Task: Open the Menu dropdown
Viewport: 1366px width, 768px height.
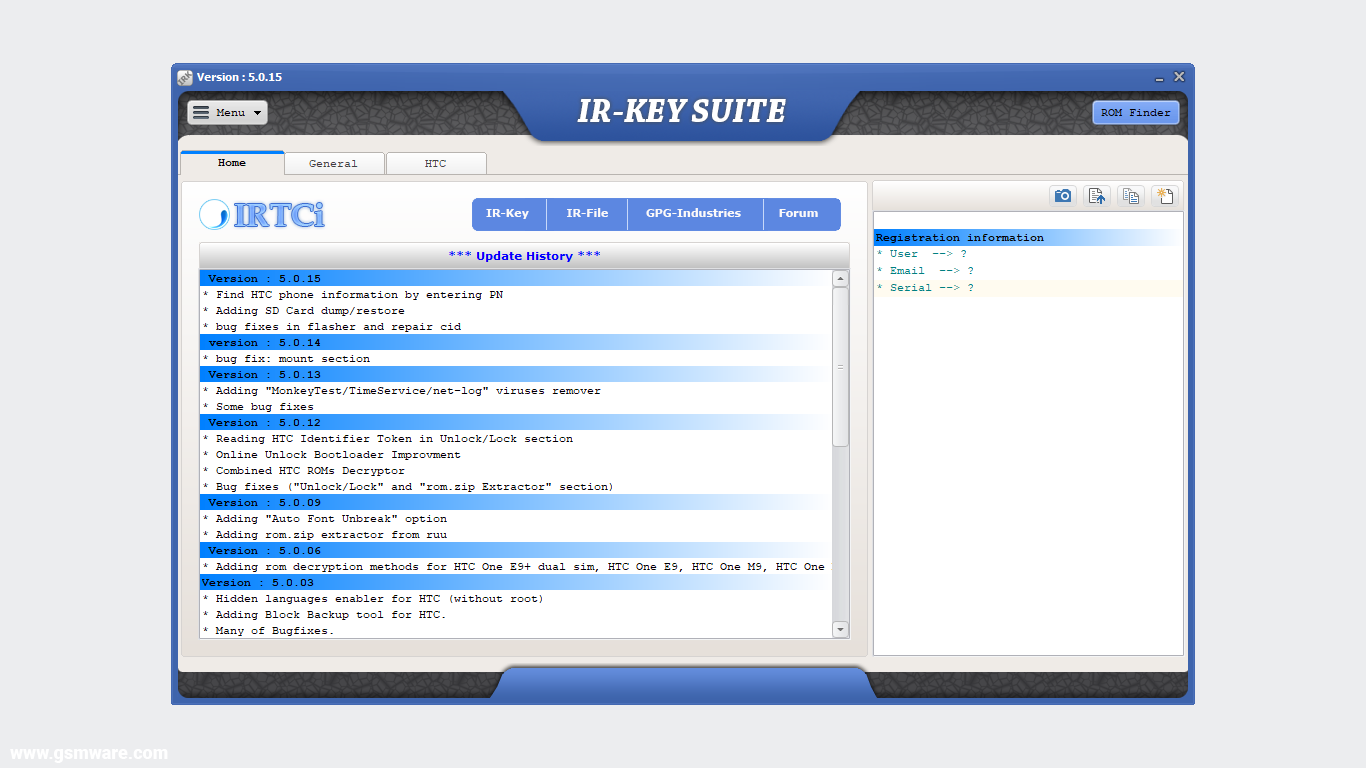Action: 227,113
